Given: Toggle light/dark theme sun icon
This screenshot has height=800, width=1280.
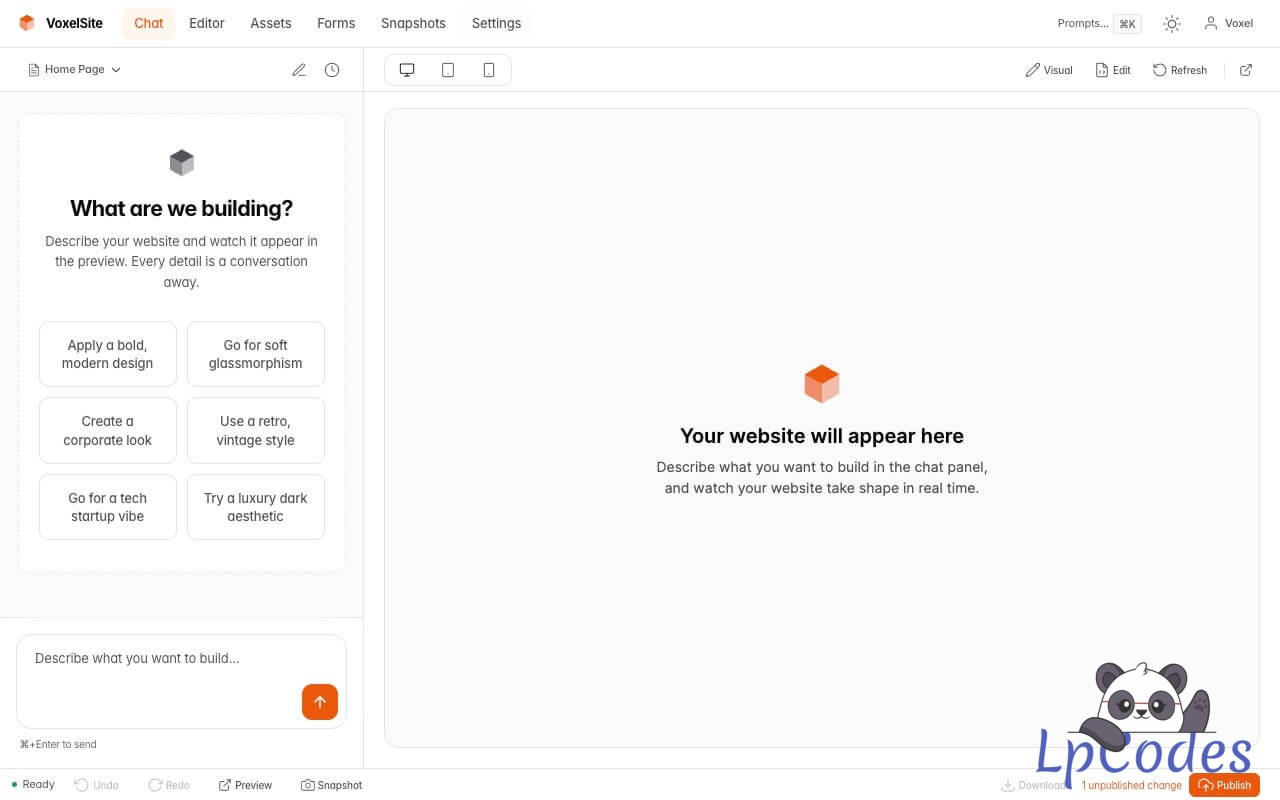Looking at the screenshot, I should [x=1172, y=23].
